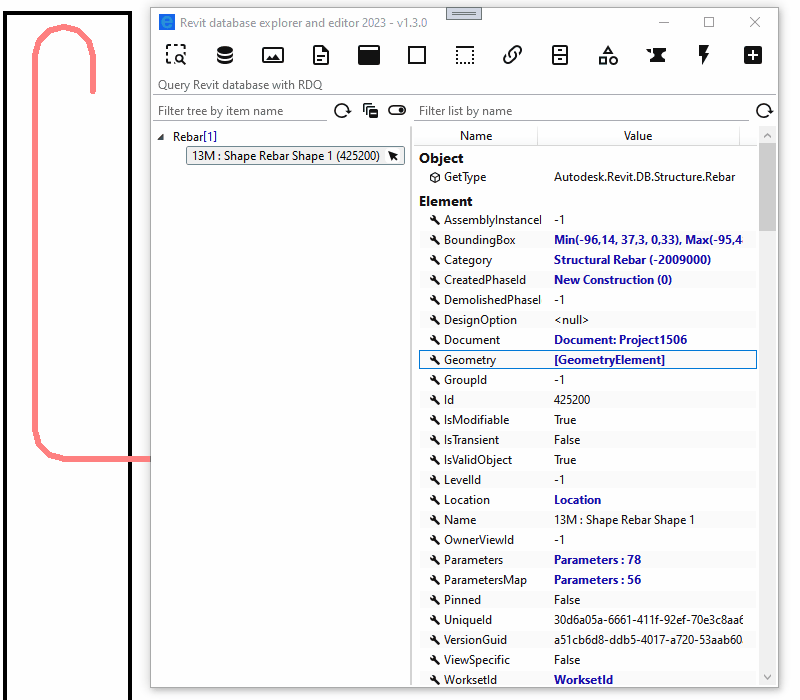Screen dimensions: 800x700
Task: Select the VersionGuid row
Action: (587, 639)
